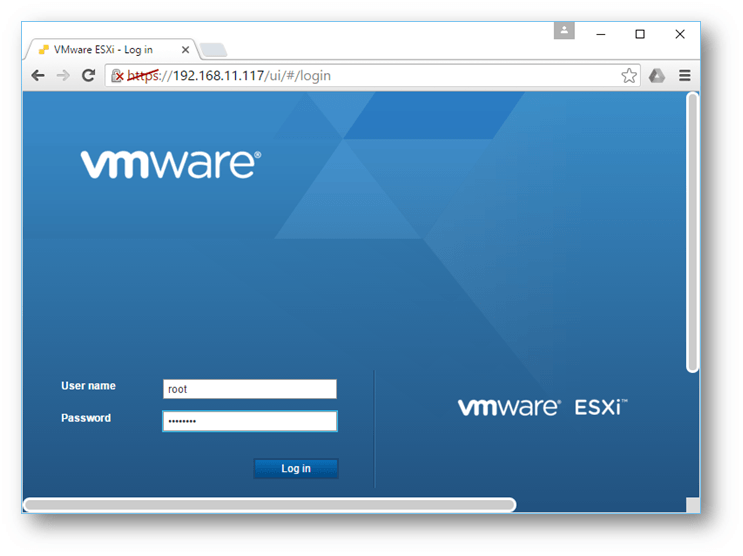Screen dimensions: 743x556
Task: Focus the User name field containing root
Action: pos(250,389)
